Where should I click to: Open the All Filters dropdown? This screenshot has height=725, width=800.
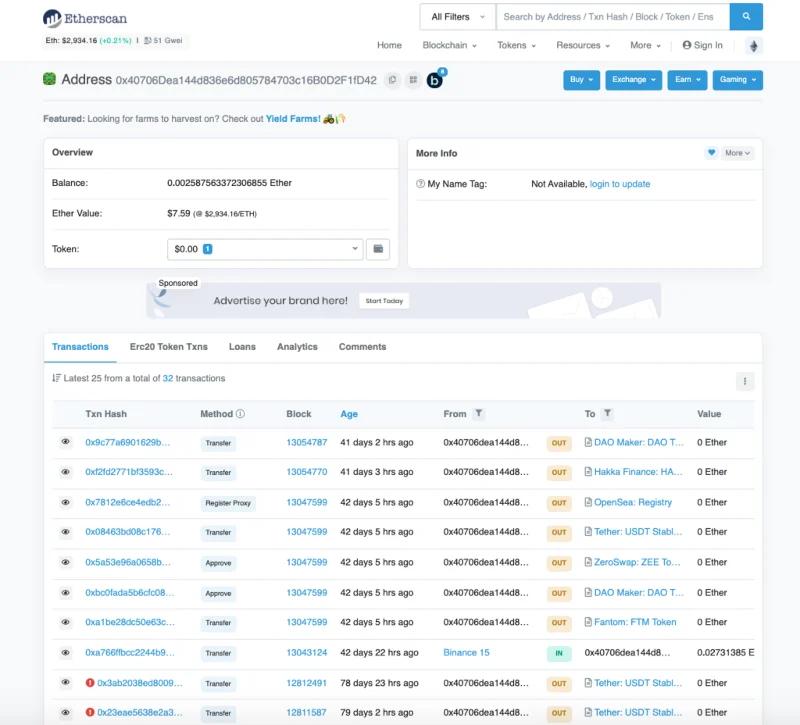coord(458,17)
